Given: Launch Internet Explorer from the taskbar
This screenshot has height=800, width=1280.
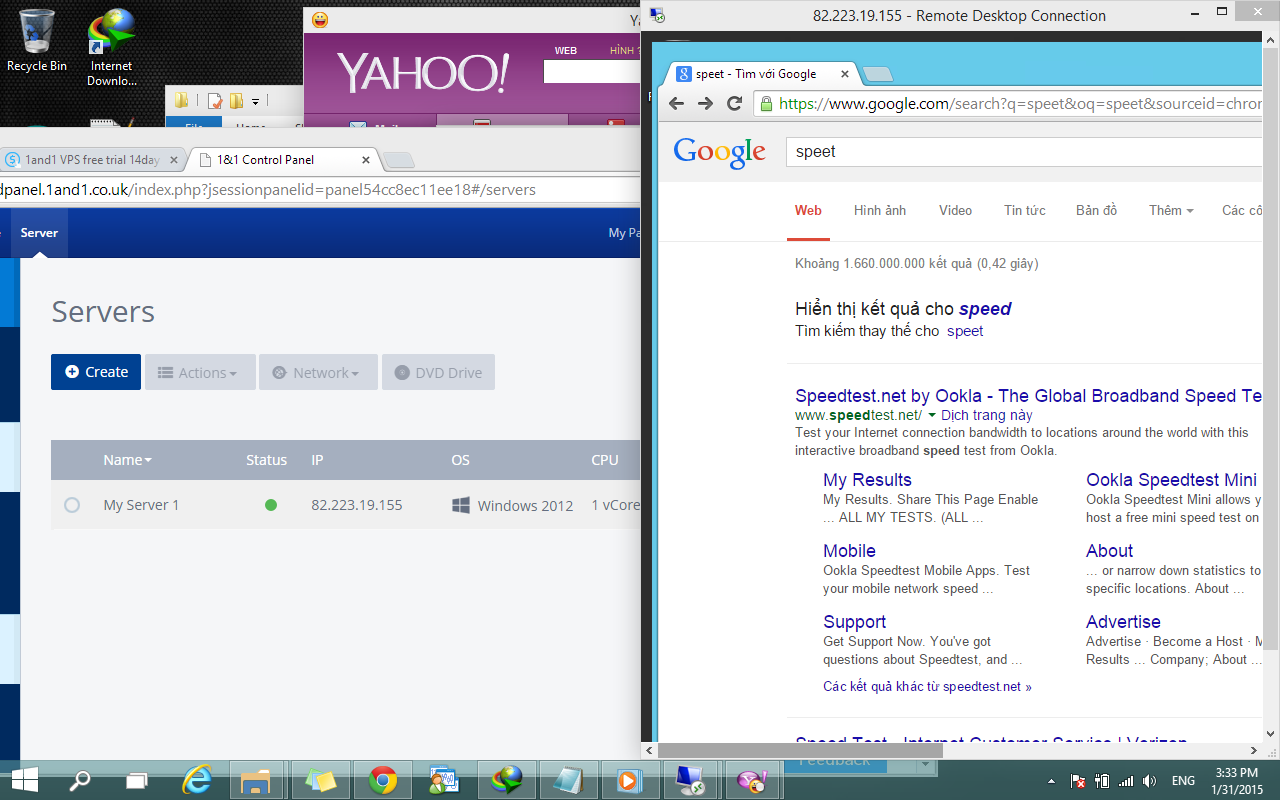Looking at the screenshot, I should (197, 780).
